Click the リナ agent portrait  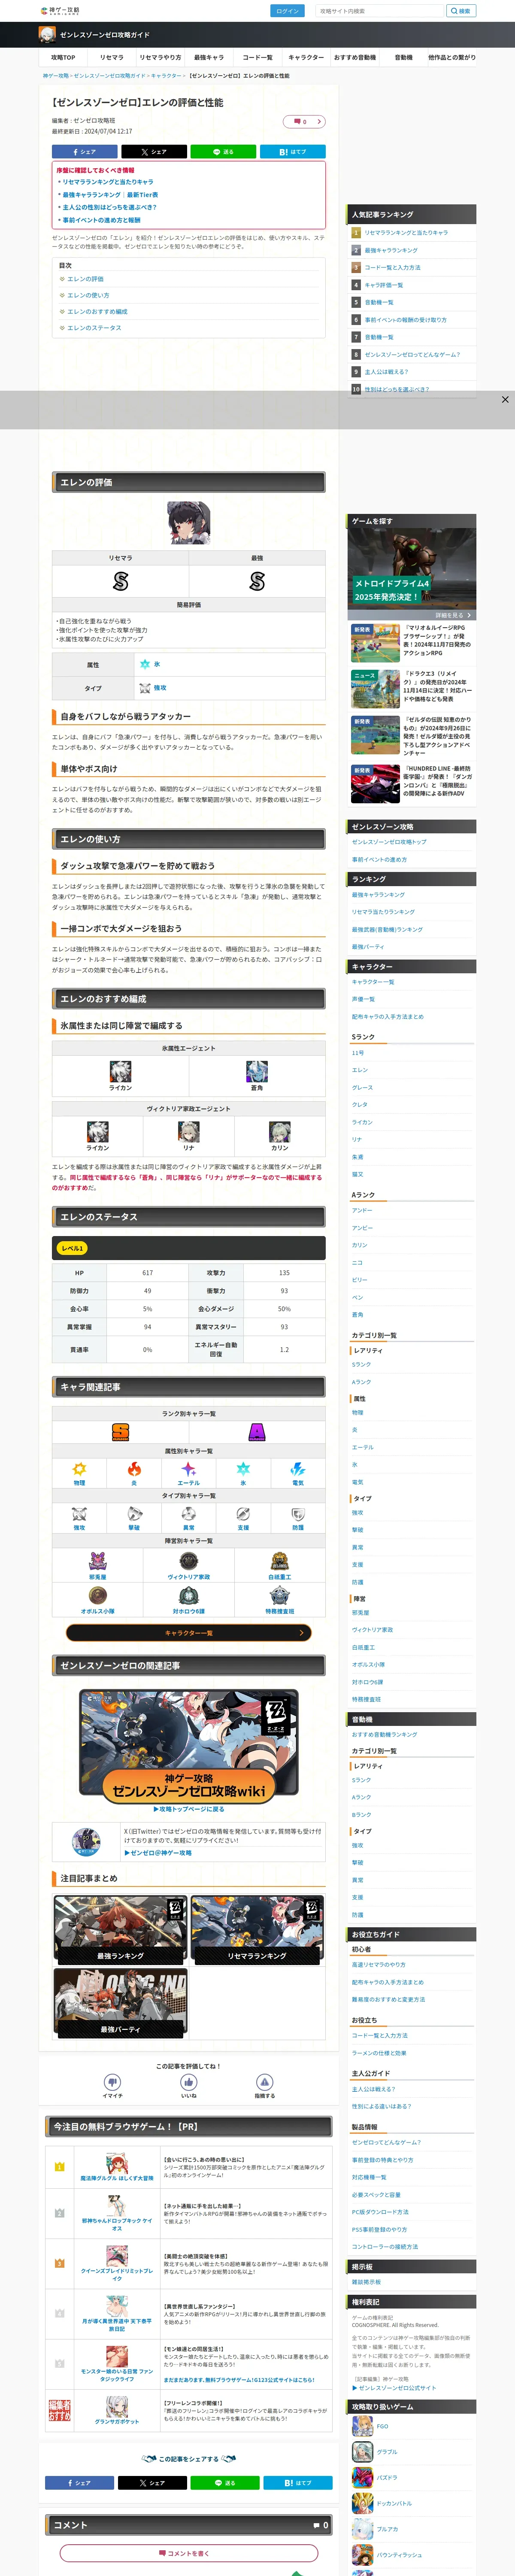tap(188, 1132)
